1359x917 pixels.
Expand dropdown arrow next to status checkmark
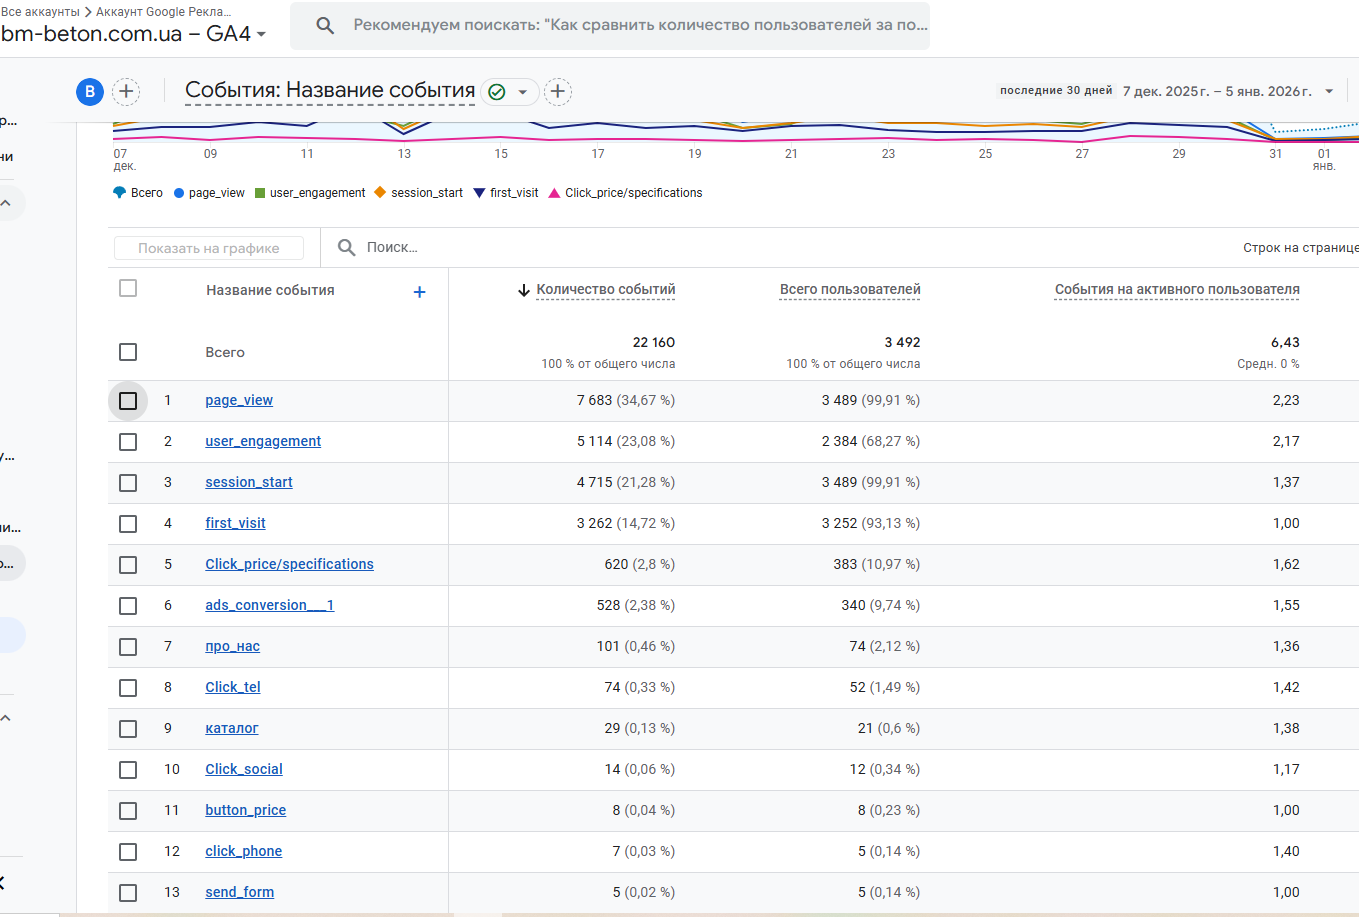(522, 92)
